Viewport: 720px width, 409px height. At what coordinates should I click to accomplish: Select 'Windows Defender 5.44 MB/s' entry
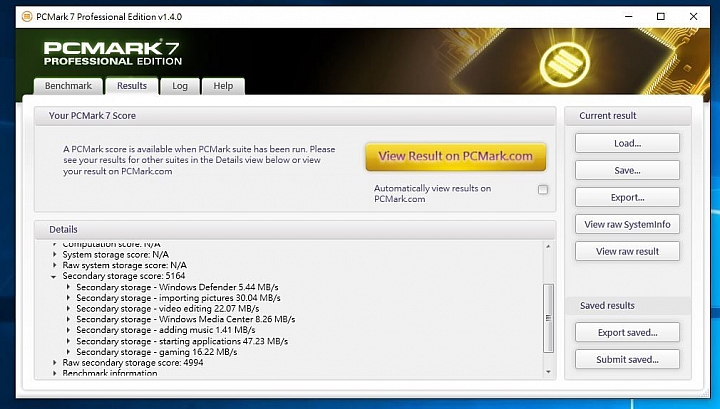(177, 287)
